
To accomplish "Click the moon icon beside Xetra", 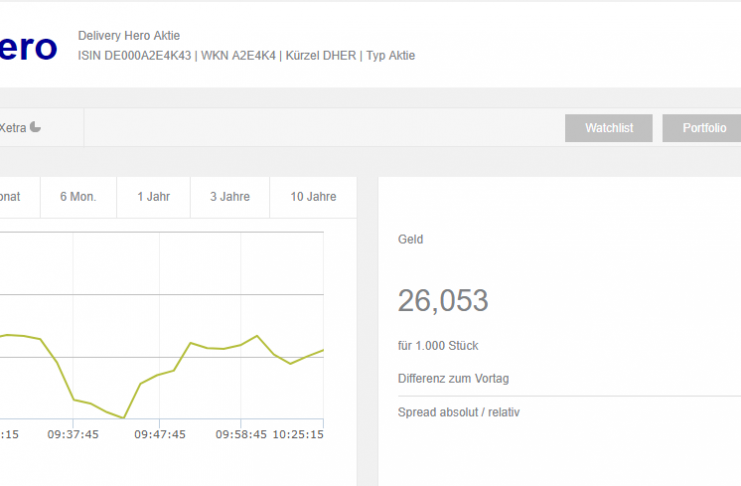I will 35,127.
